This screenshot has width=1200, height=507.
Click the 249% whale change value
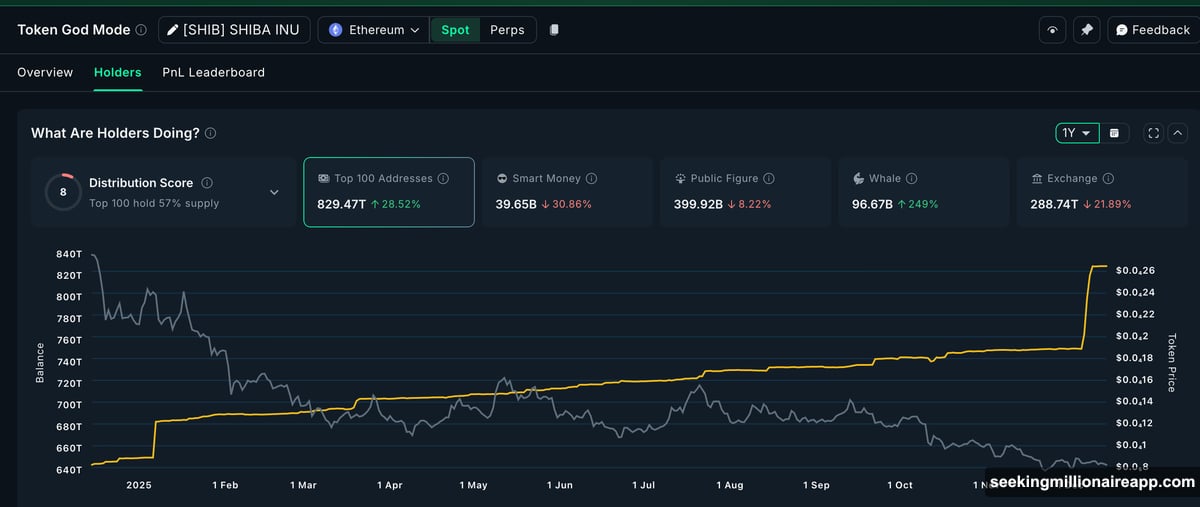(924, 204)
